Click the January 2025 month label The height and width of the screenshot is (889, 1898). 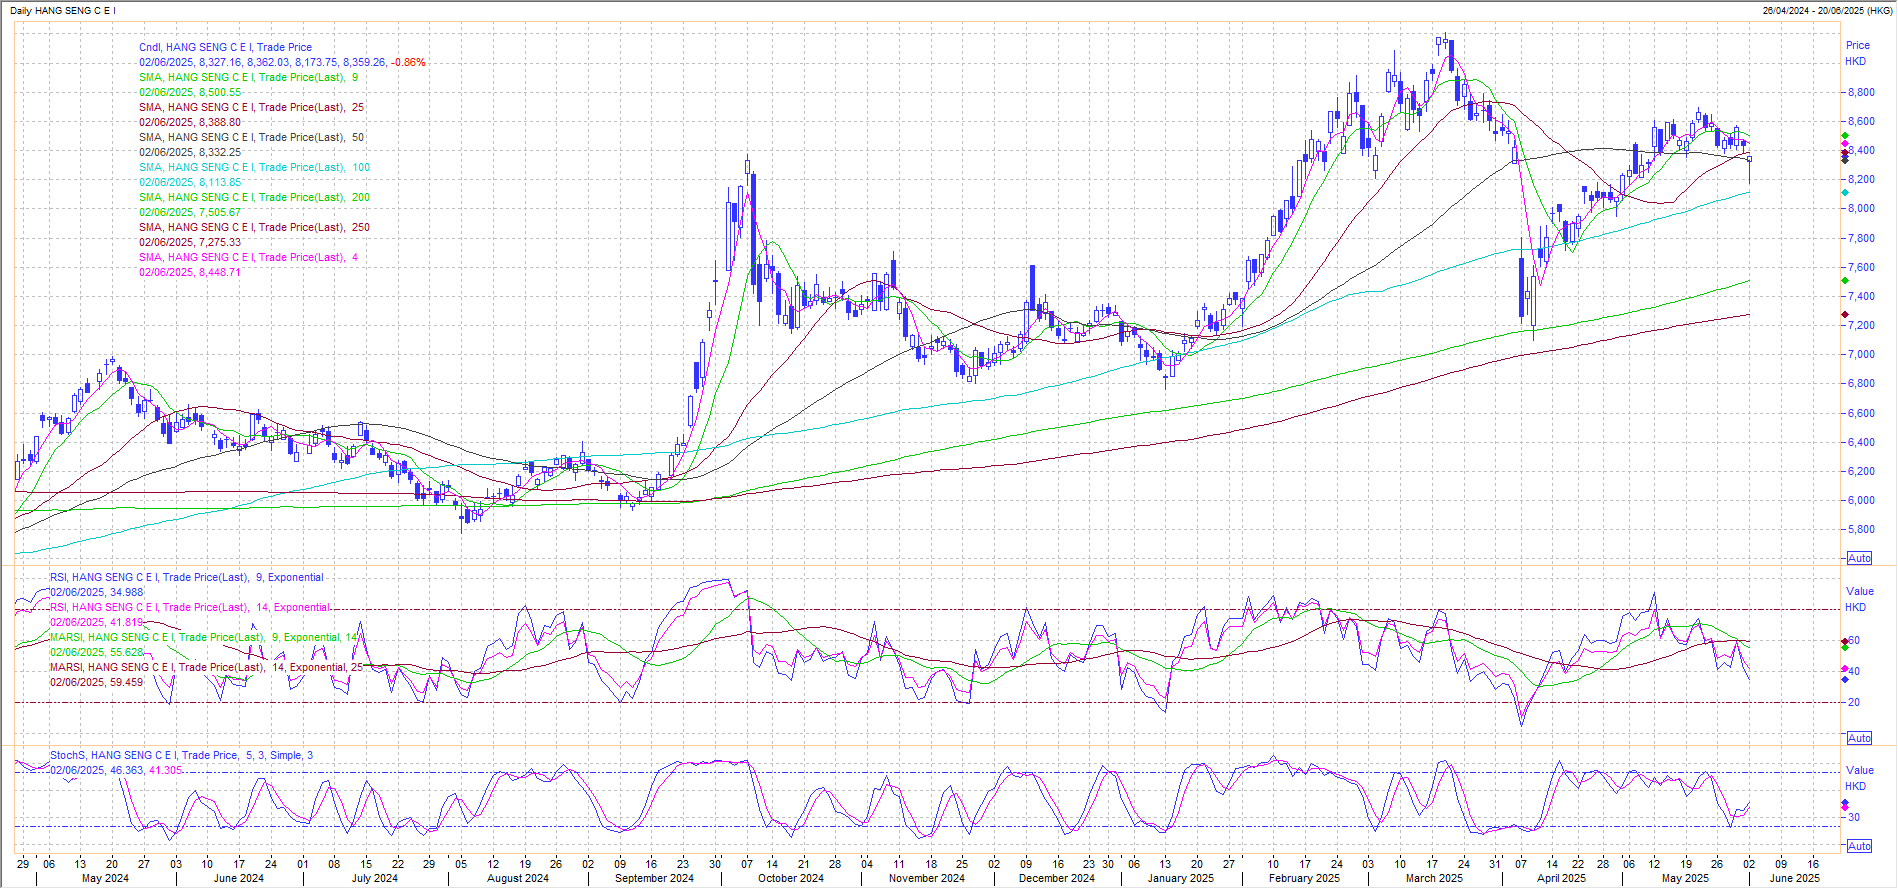click(1181, 878)
